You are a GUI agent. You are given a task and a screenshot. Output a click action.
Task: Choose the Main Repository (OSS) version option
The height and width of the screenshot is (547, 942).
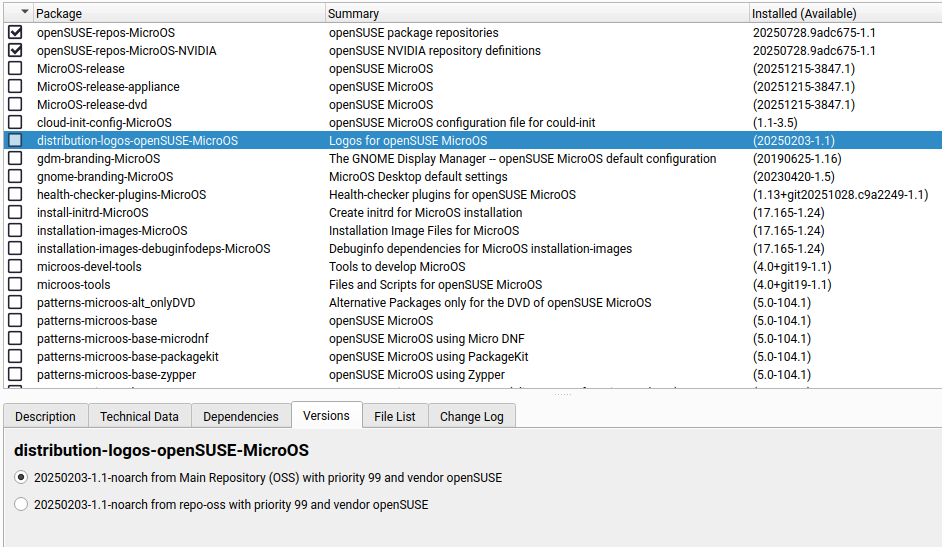pos(21,478)
